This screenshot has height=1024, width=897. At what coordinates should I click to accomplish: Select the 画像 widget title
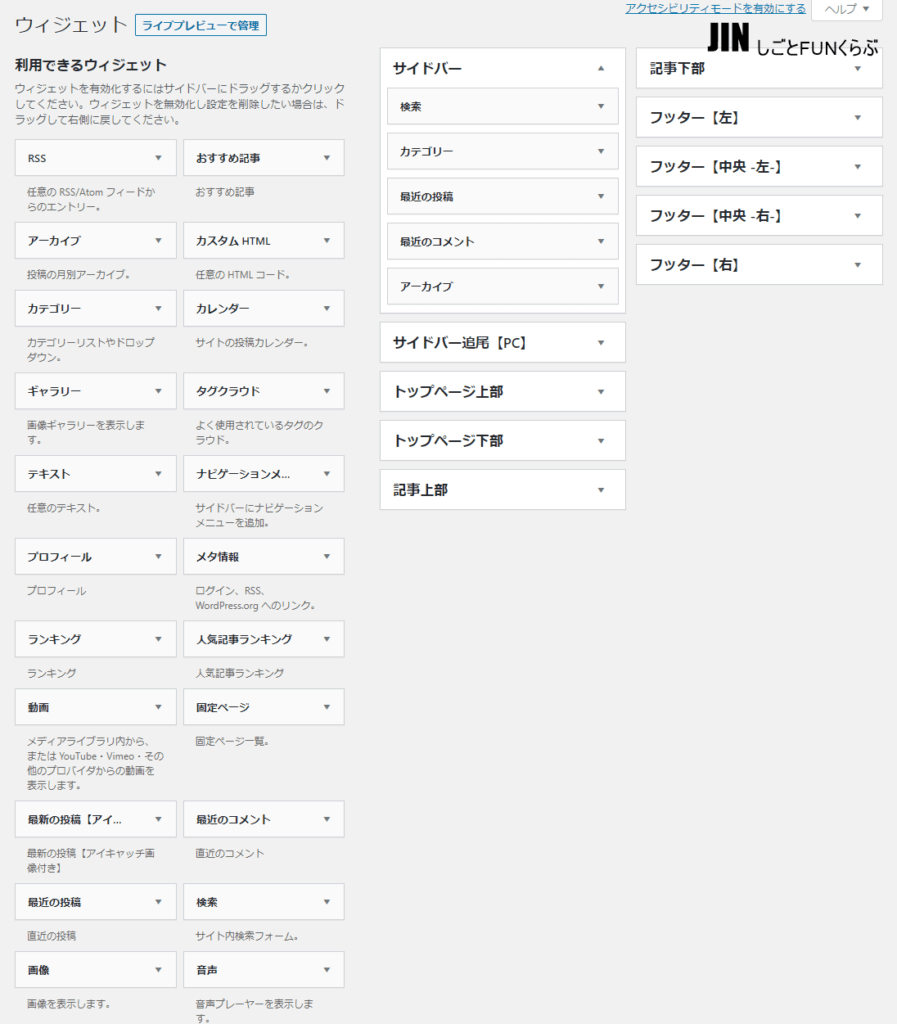pyautogui.click(x=38, y=970)
